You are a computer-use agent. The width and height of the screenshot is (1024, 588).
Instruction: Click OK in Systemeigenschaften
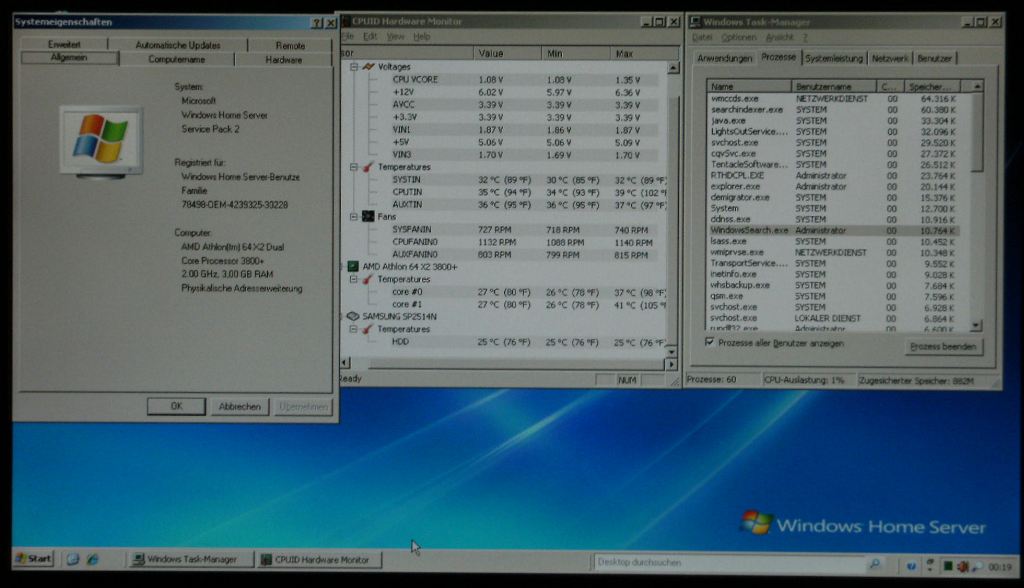pos(176,406)
